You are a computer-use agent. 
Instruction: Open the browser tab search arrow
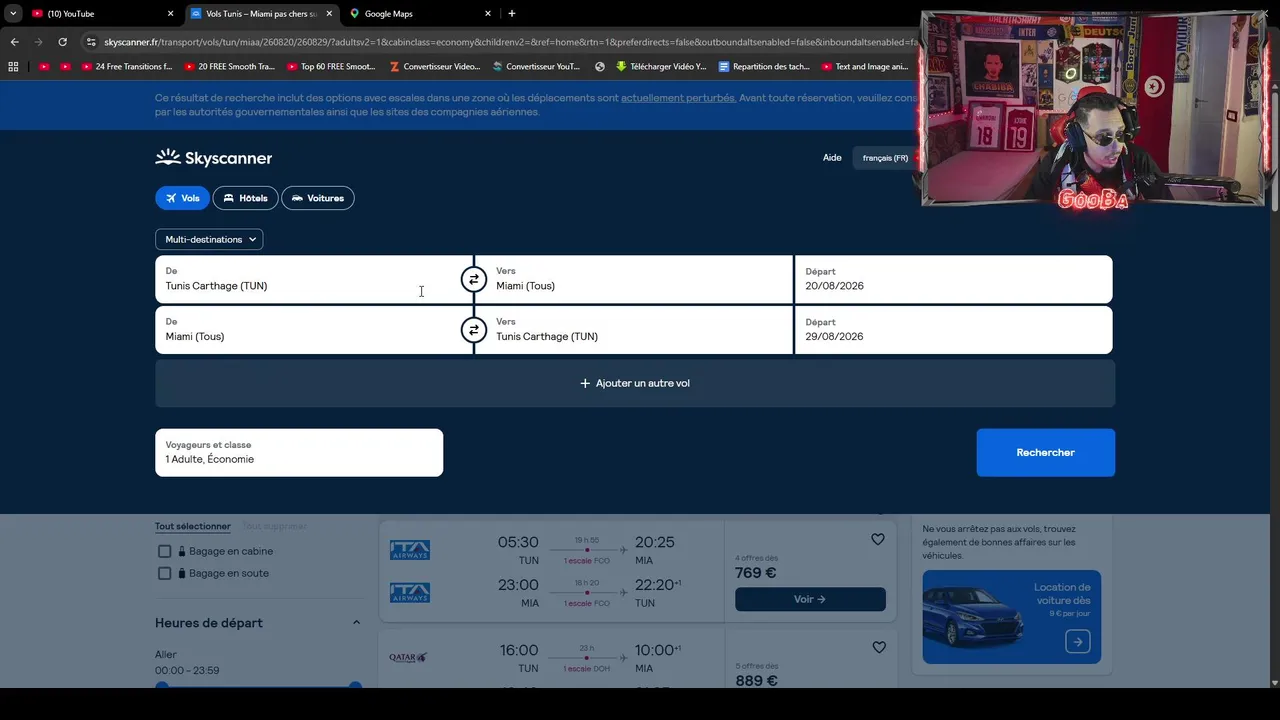pyautogui.click(x=13, y=14)
